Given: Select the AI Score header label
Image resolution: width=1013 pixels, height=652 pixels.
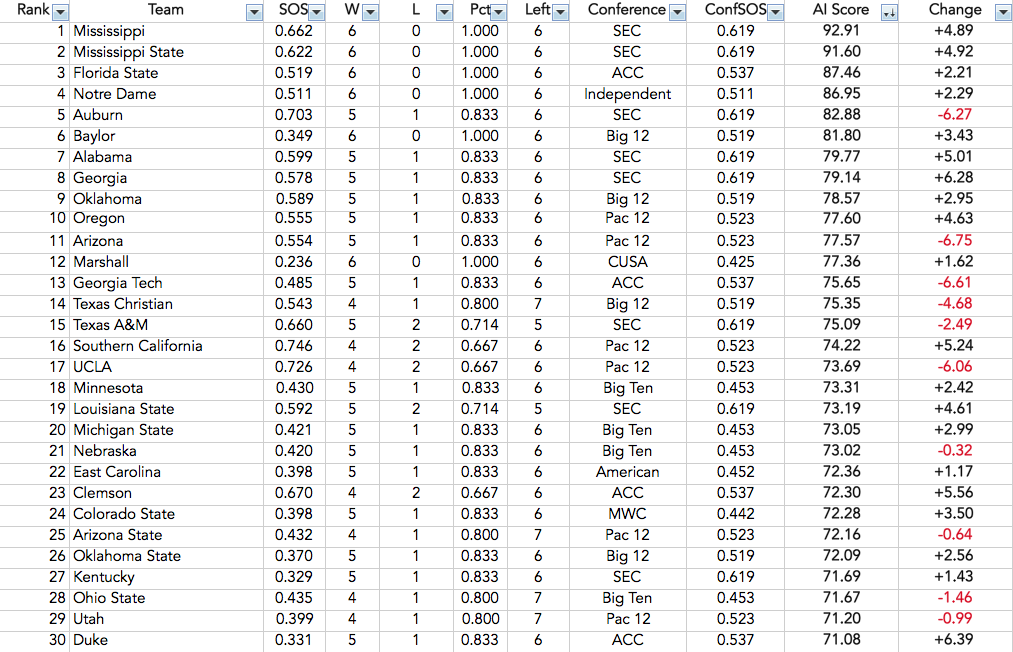Looking at the screenshot, I should [841, 10].
